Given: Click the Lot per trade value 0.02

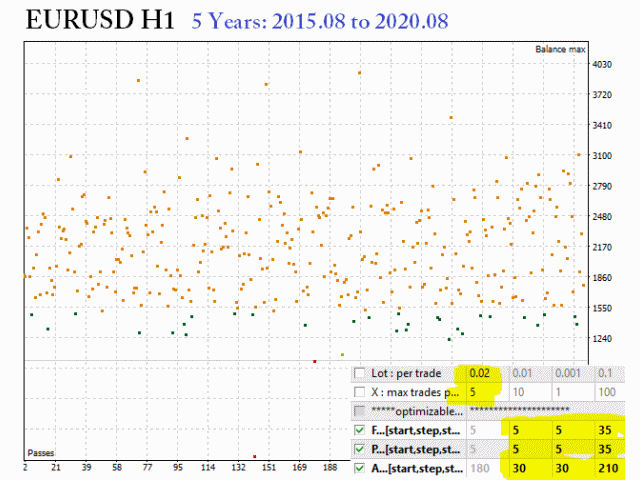Looking at the screenshot, I should click(x=480, y=373).
